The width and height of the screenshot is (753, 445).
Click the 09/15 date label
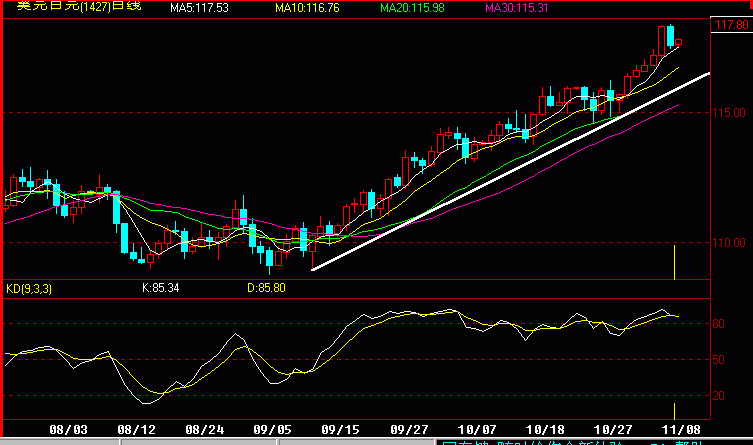340,430
